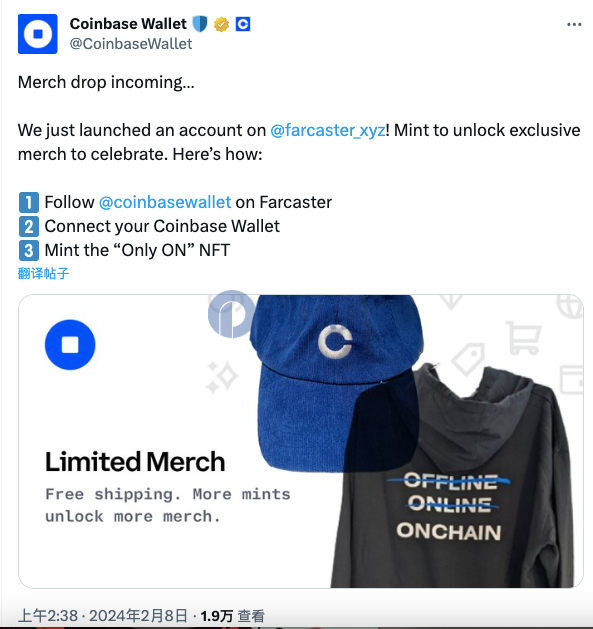Click the sparkle watermark icon
This screenshot has width=593, height=629.
(221, 377)
